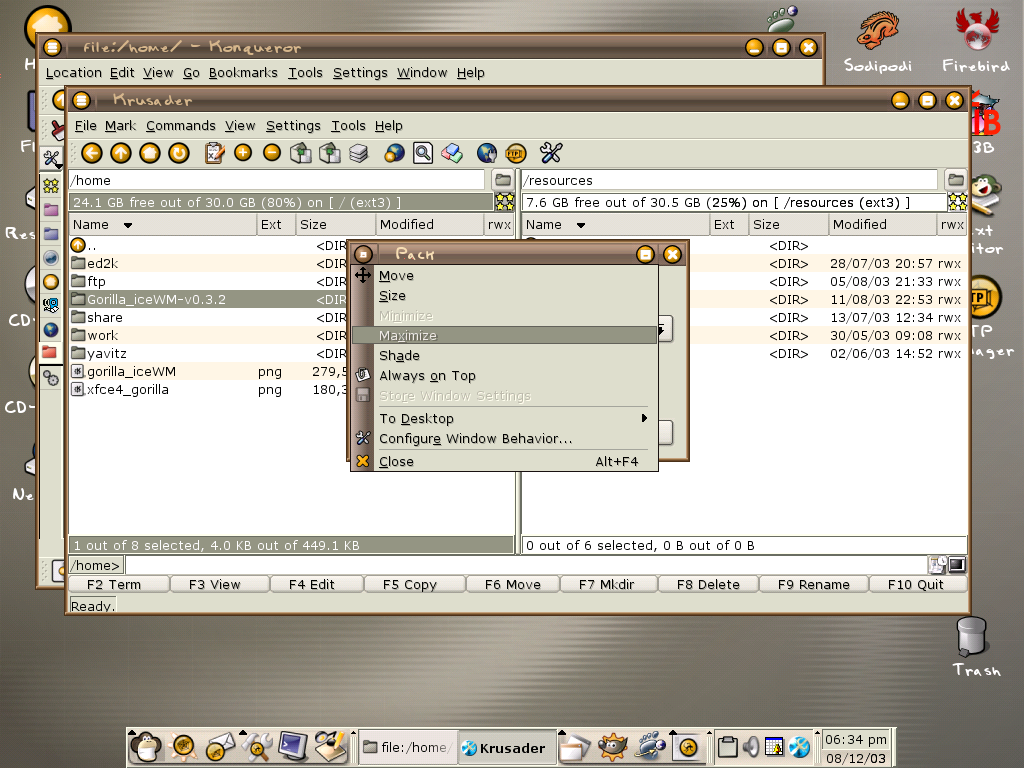The height and width of the screenshot is (768, 1024).
Task: Click the F7 Mkdir button
Action: pos(607,584)
